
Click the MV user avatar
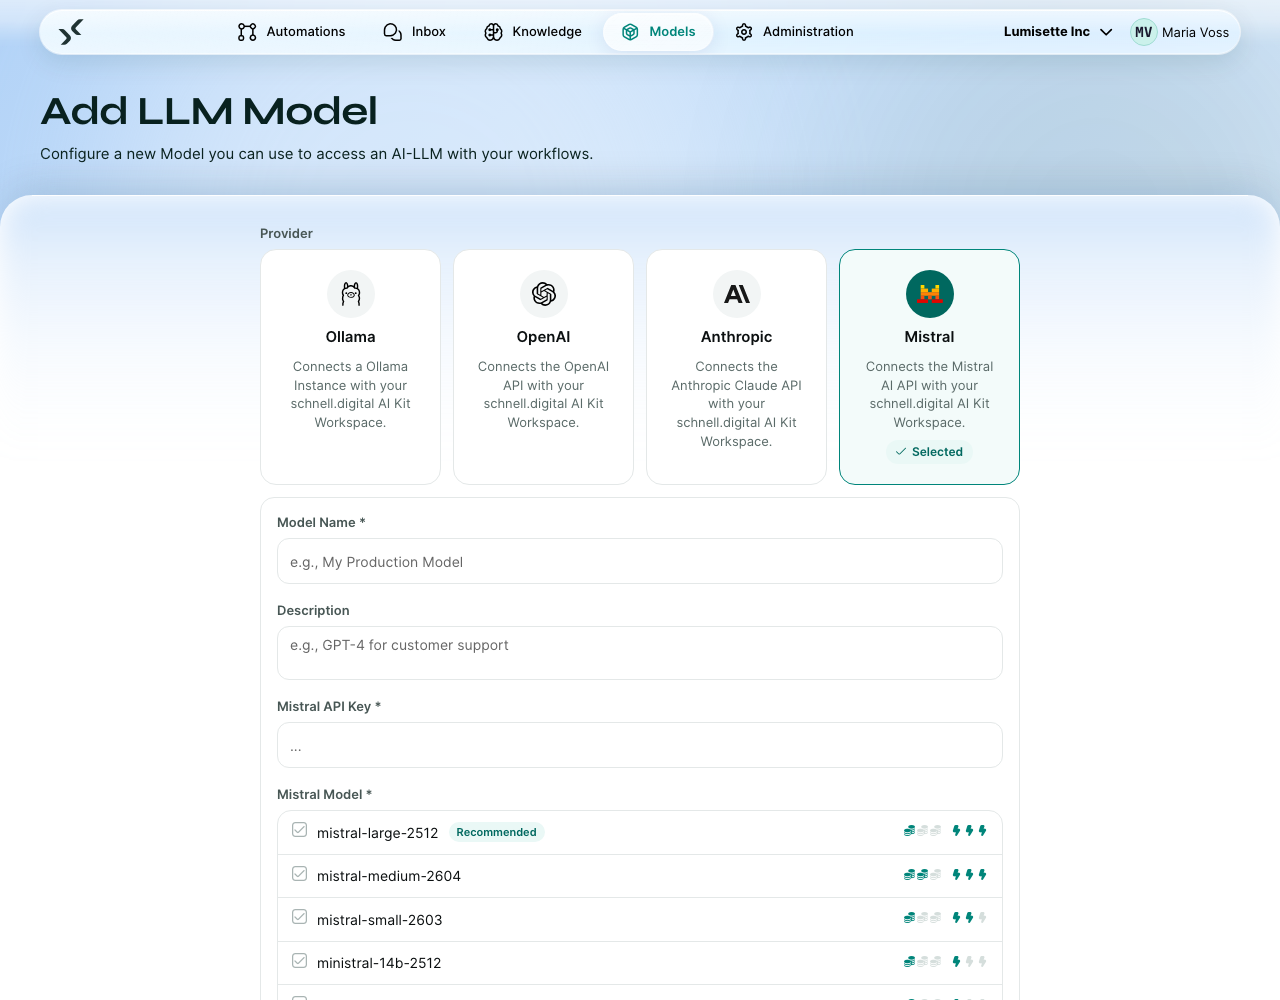pyautogui.click(x=1144, y=32)
